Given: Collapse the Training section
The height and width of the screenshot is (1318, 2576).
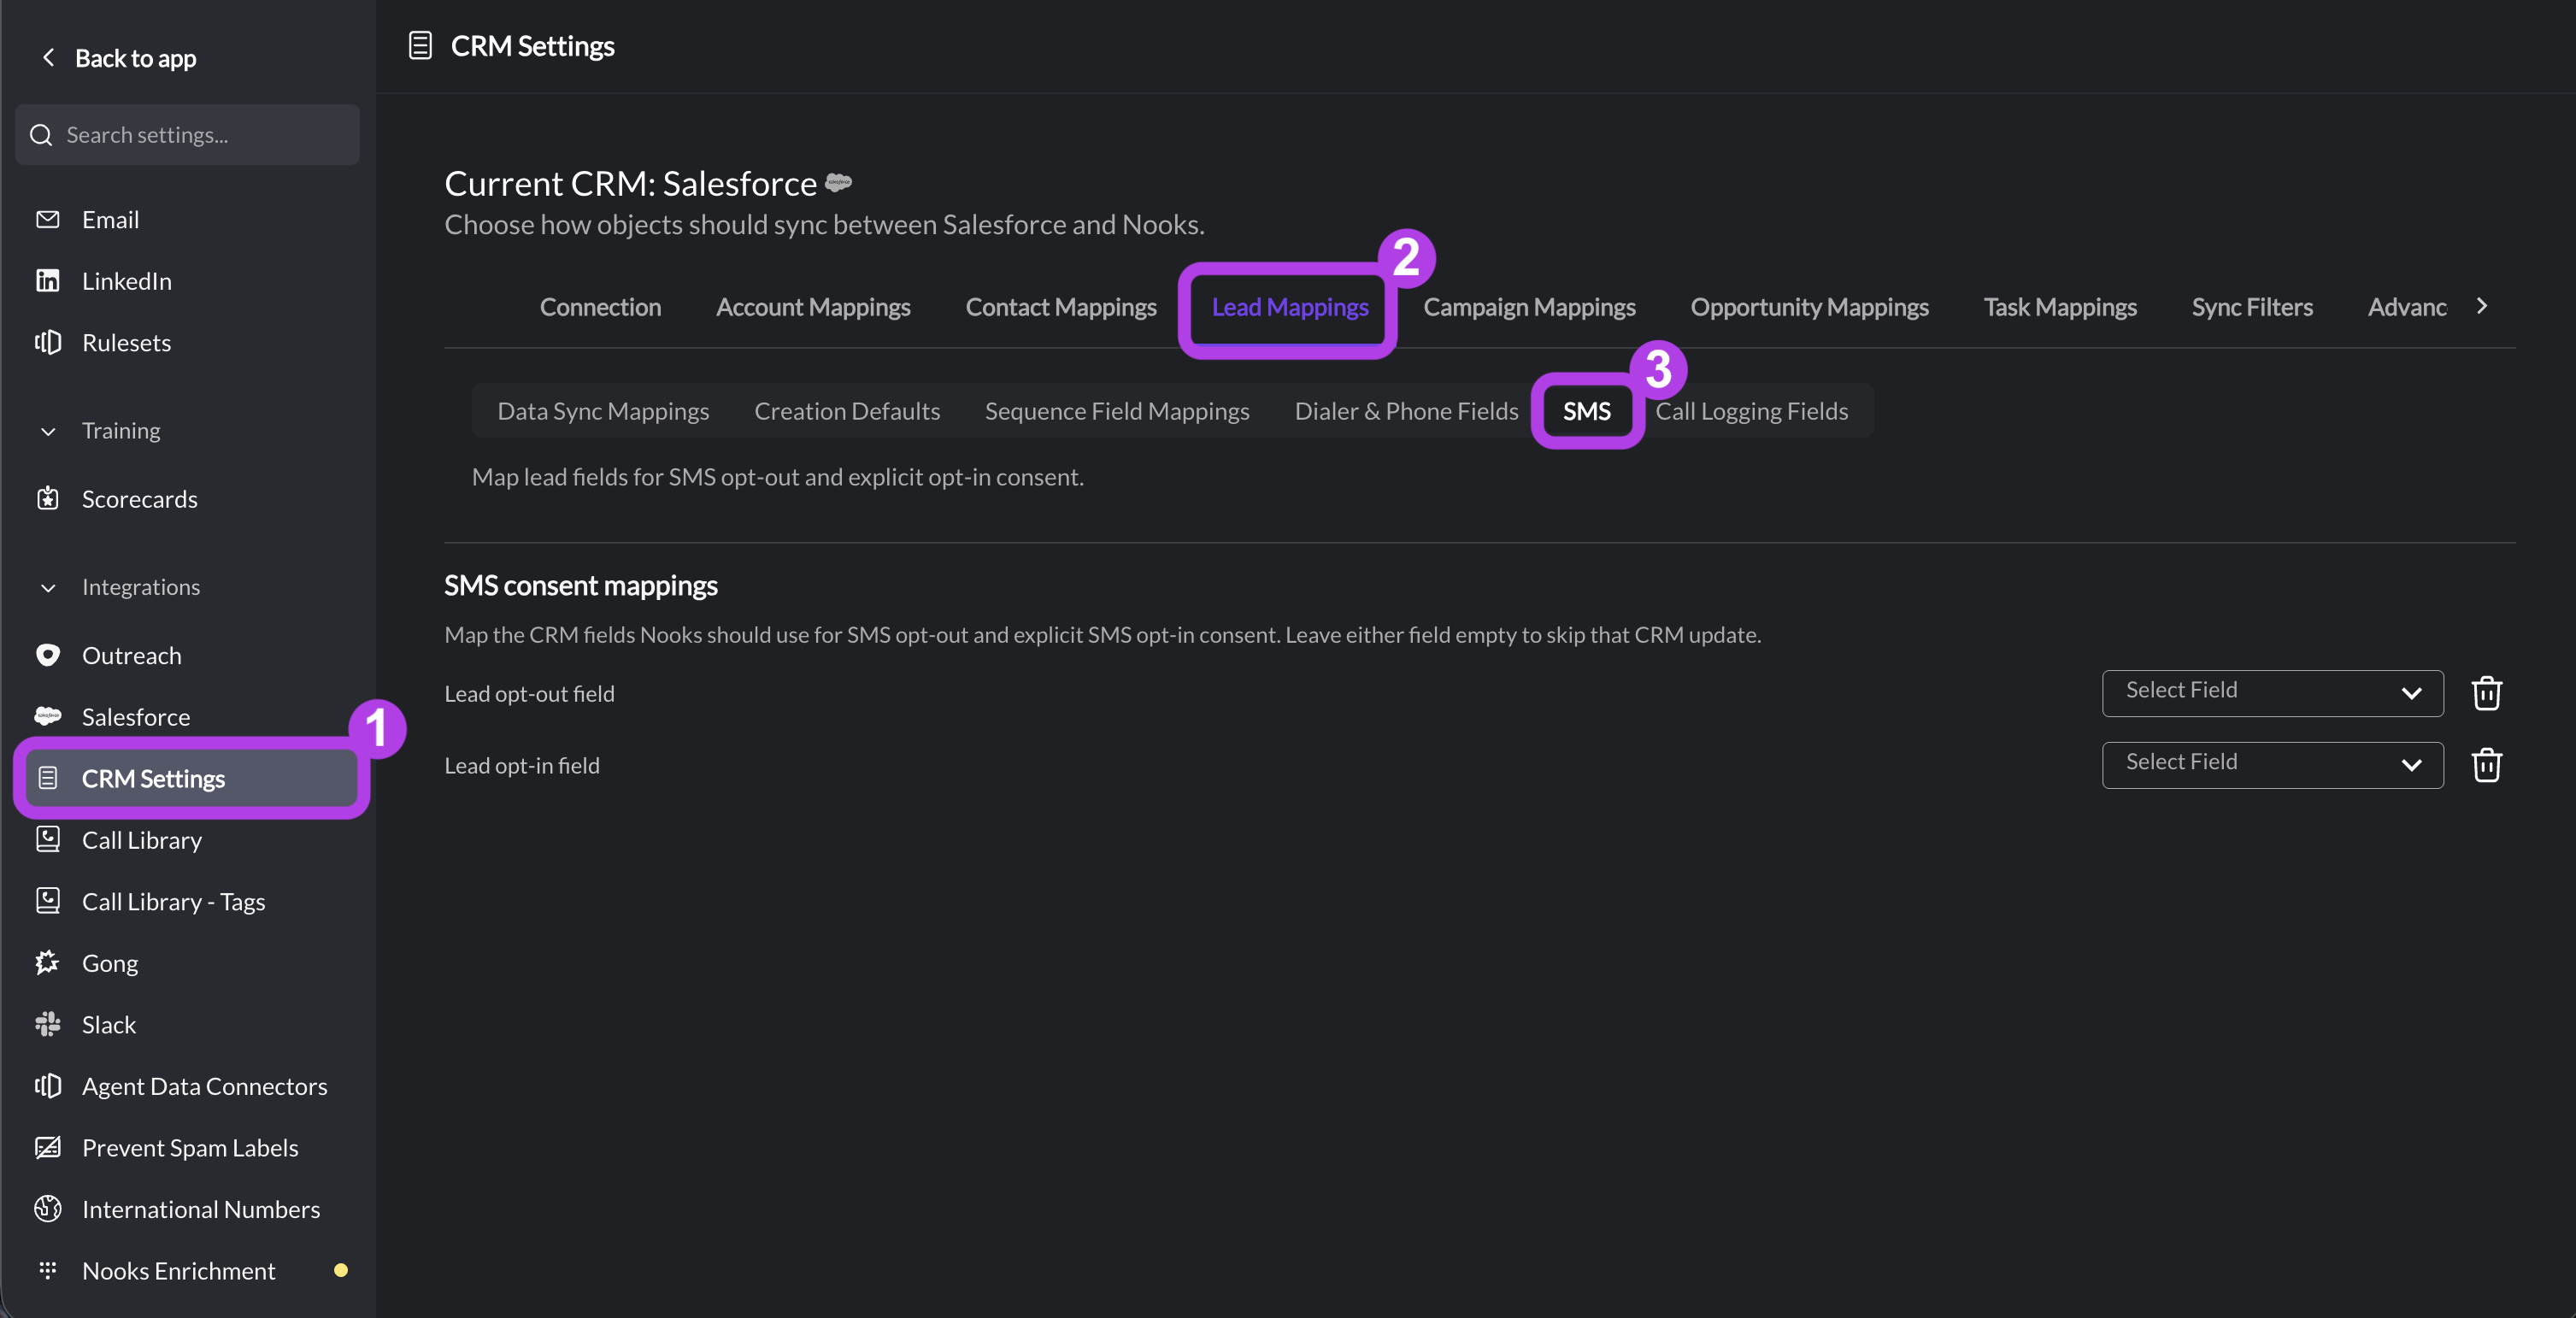Looking at the screenshot, I should click(x=47, y=431).
